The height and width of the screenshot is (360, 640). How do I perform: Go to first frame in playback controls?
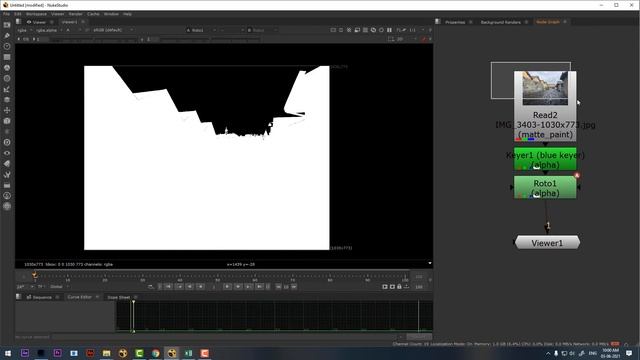click(168, 287)
